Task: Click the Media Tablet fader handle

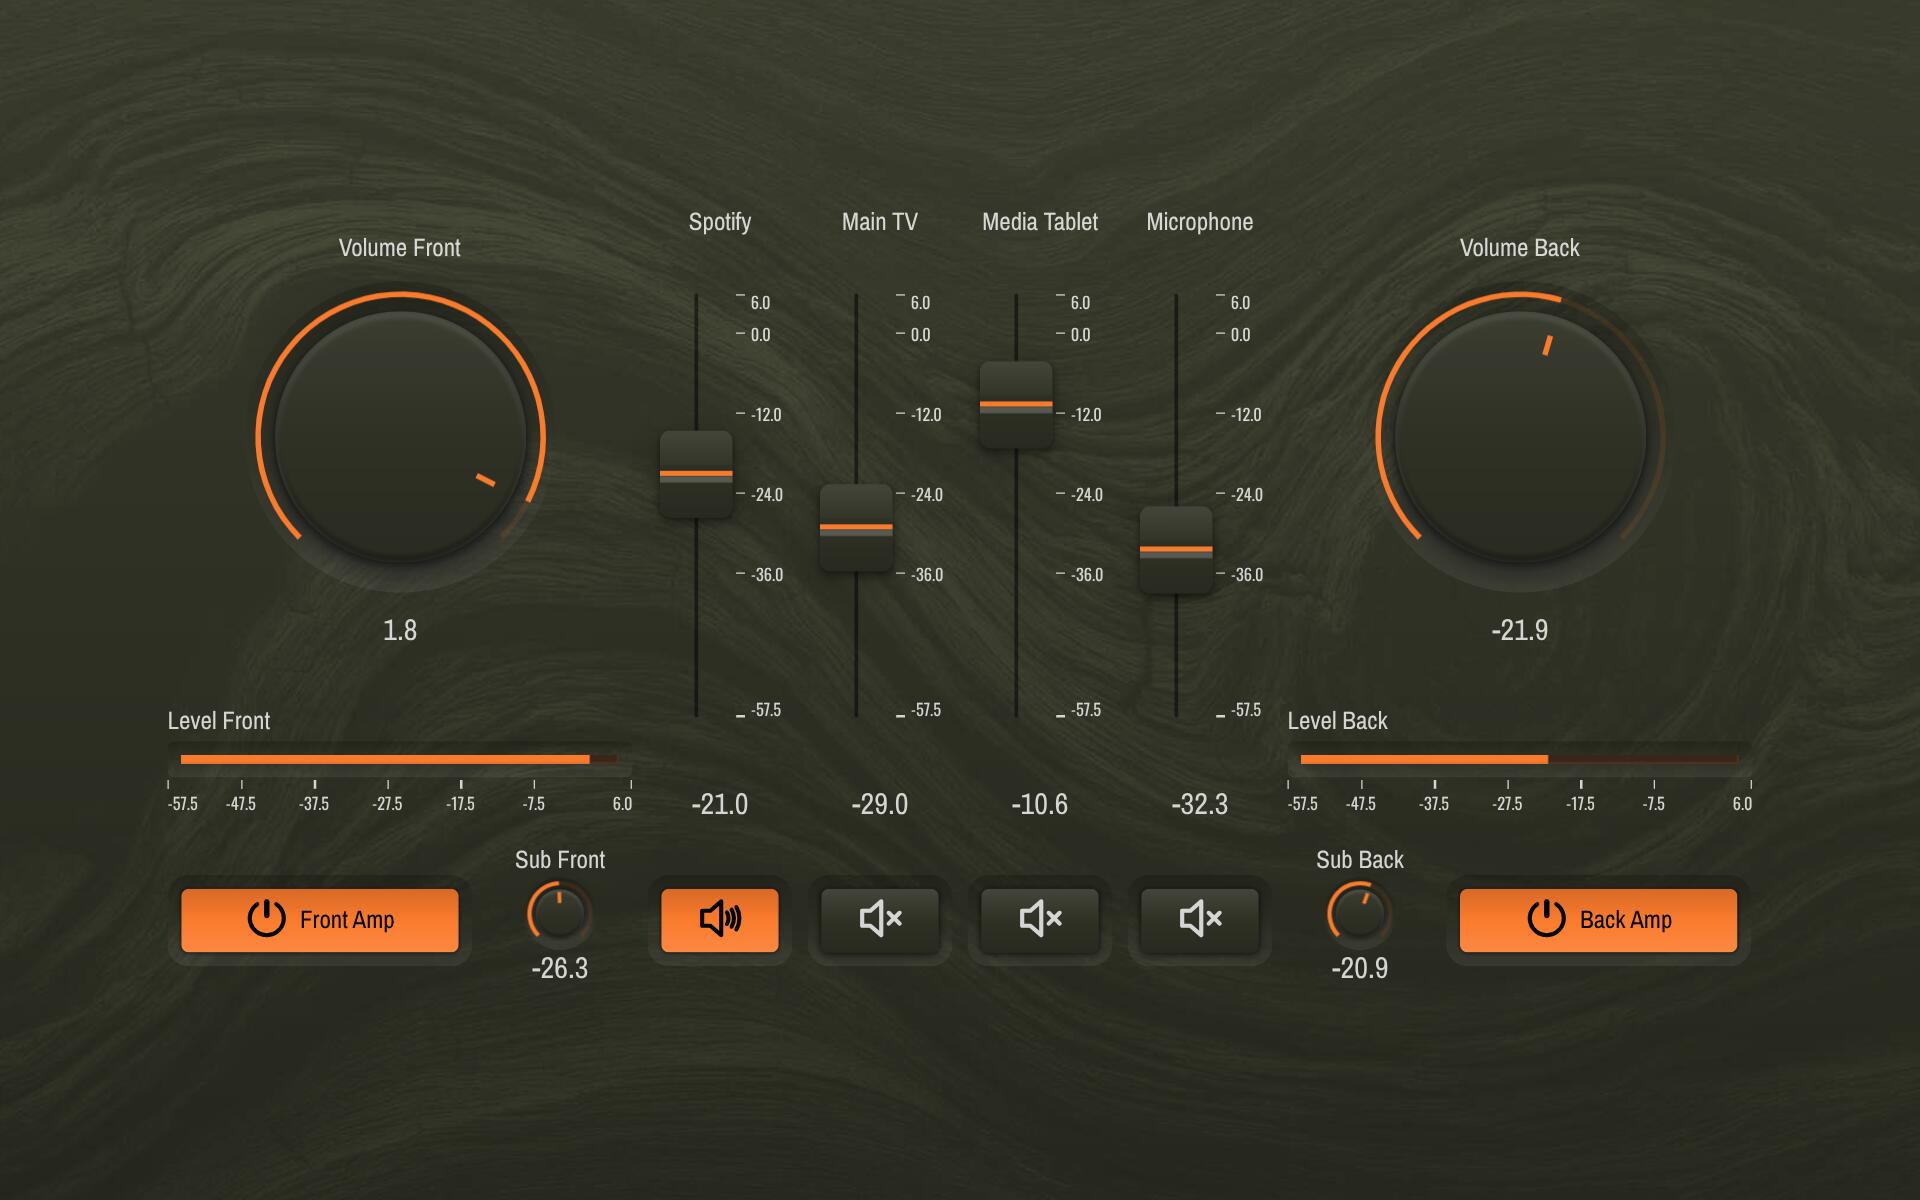Action: point(1016,405)
